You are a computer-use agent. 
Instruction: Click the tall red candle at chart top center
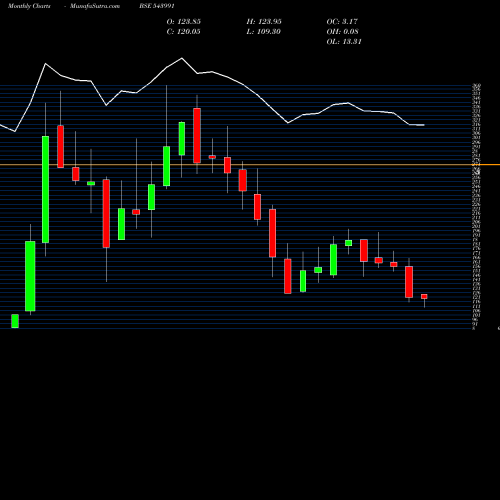point(197,135)
